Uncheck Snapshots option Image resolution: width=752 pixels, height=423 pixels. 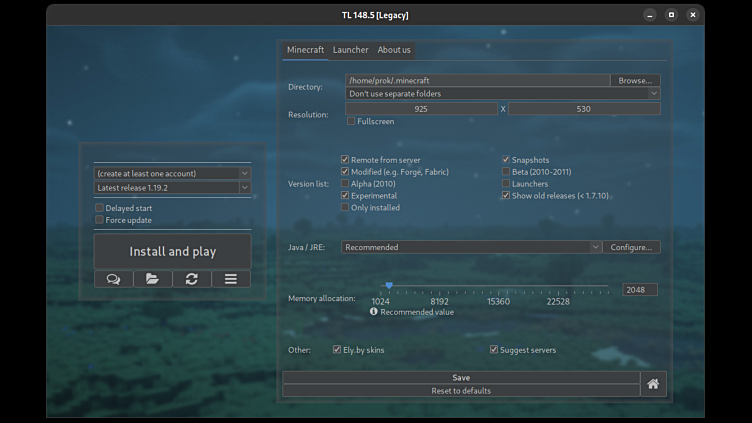tap(505, 160)
